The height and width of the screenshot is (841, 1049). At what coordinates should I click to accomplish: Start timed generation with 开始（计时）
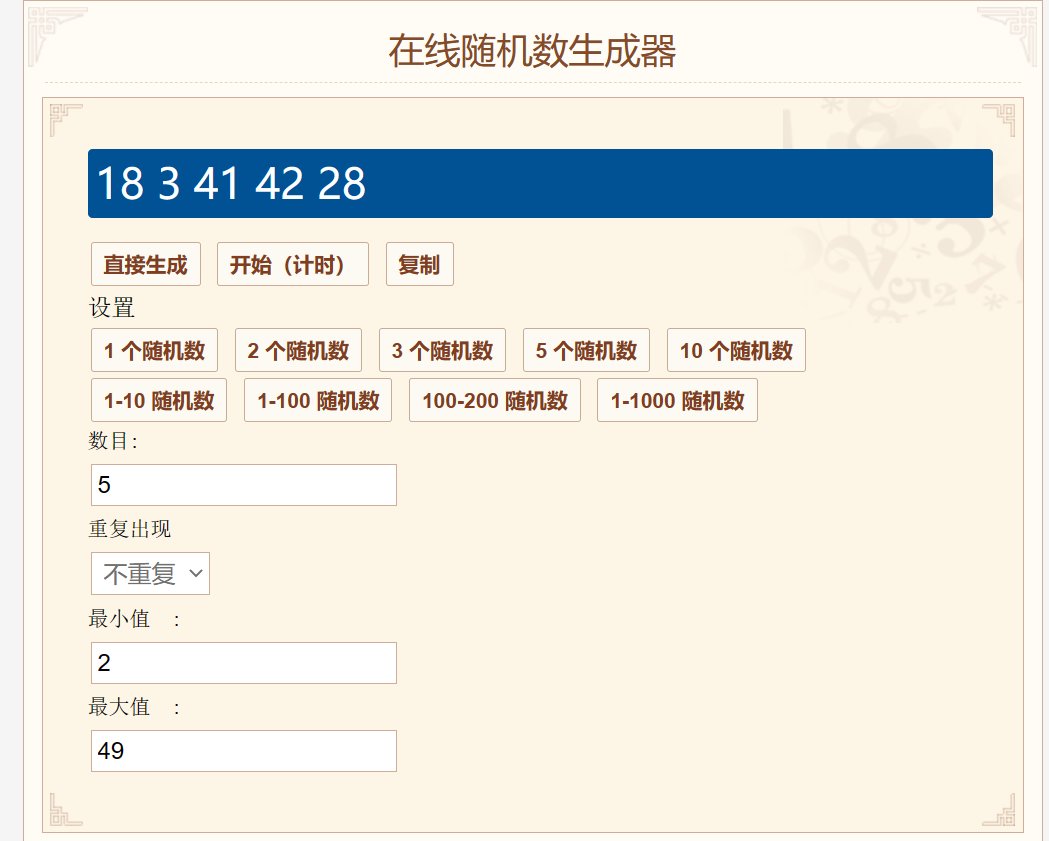click(292, 264)
